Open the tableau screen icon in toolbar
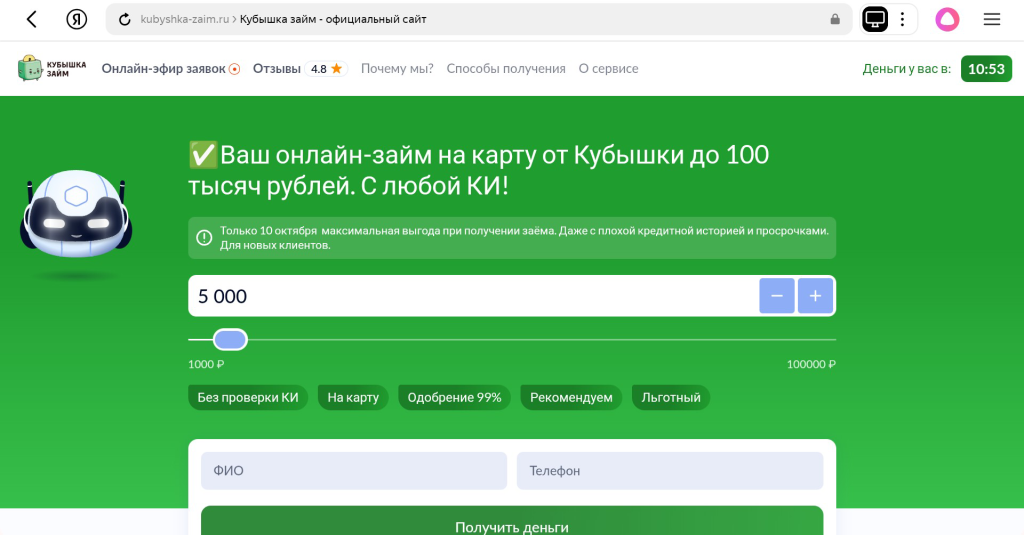1024x535 pixels. click(875, 19)
